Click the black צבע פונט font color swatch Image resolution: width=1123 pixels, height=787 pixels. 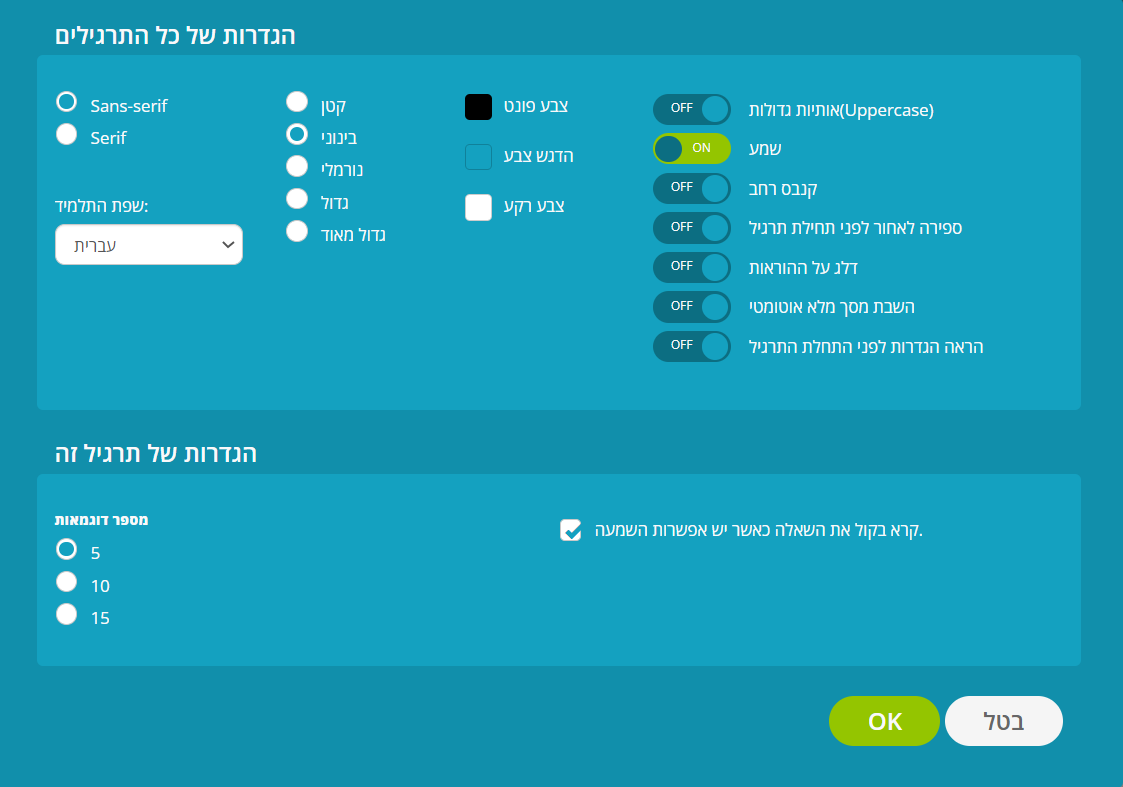(478, 107)
